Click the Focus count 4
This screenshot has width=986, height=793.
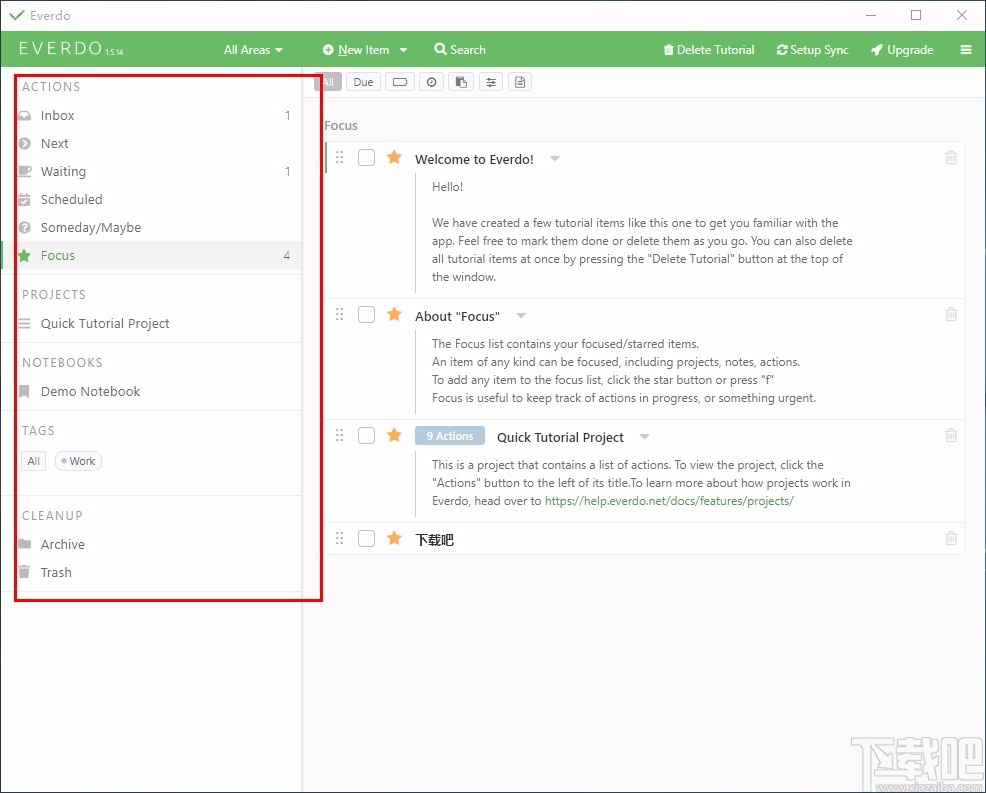point(287,255)
